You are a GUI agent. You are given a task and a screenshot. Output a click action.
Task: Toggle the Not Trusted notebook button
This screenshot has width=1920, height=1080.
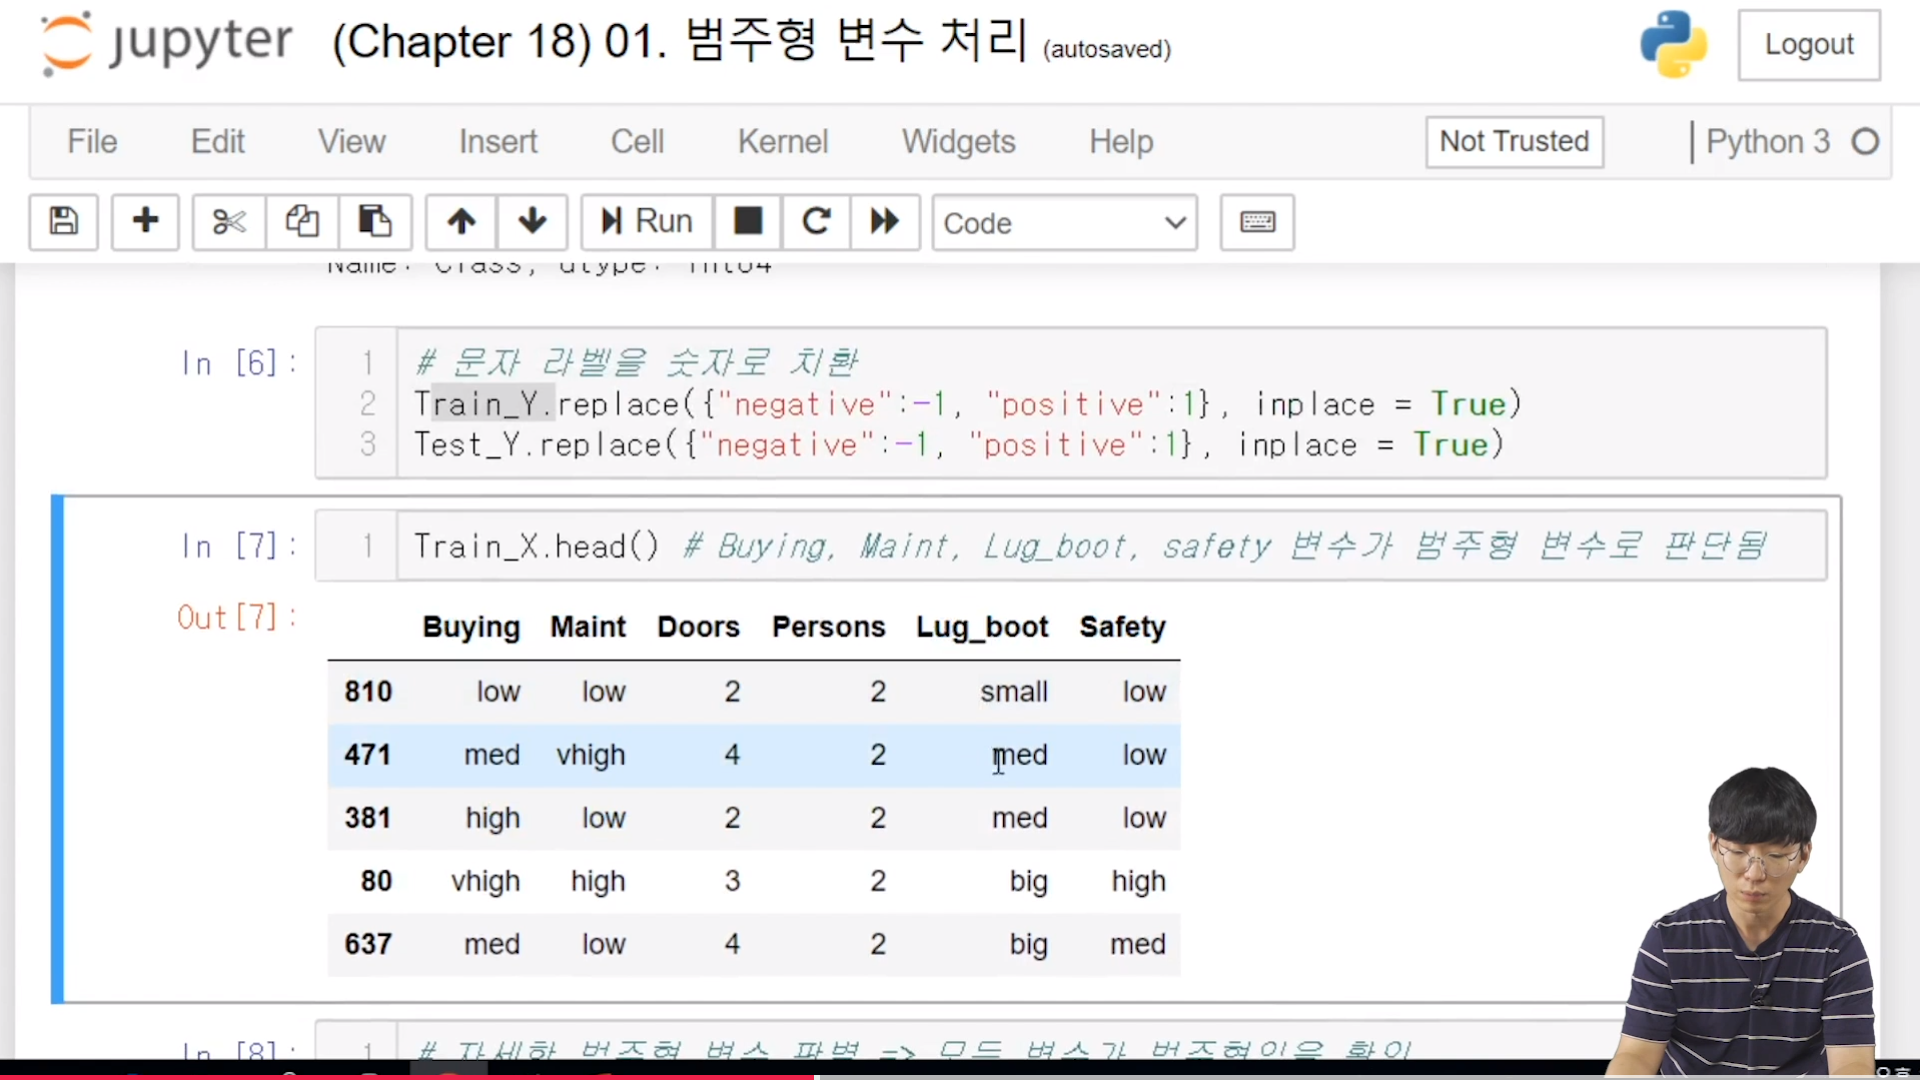click(1514, 141)
